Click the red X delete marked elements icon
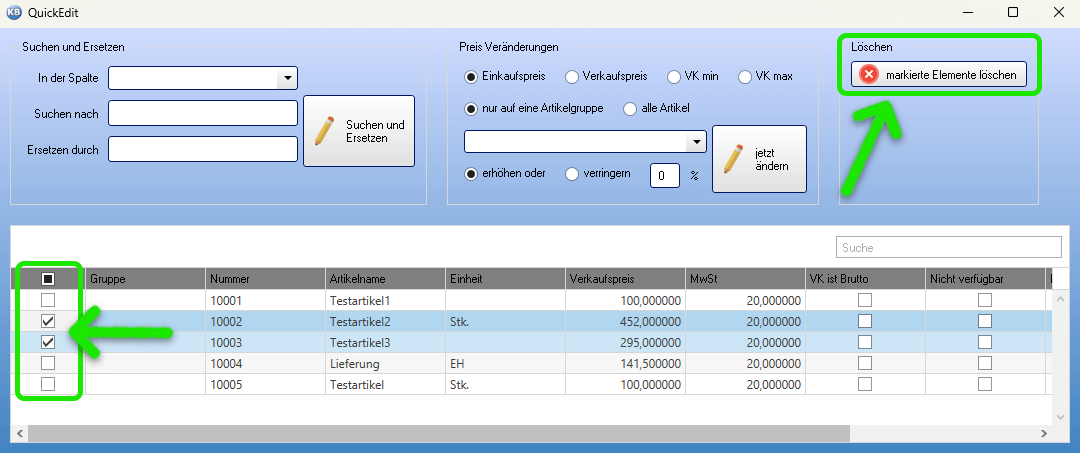 (869, 74)
